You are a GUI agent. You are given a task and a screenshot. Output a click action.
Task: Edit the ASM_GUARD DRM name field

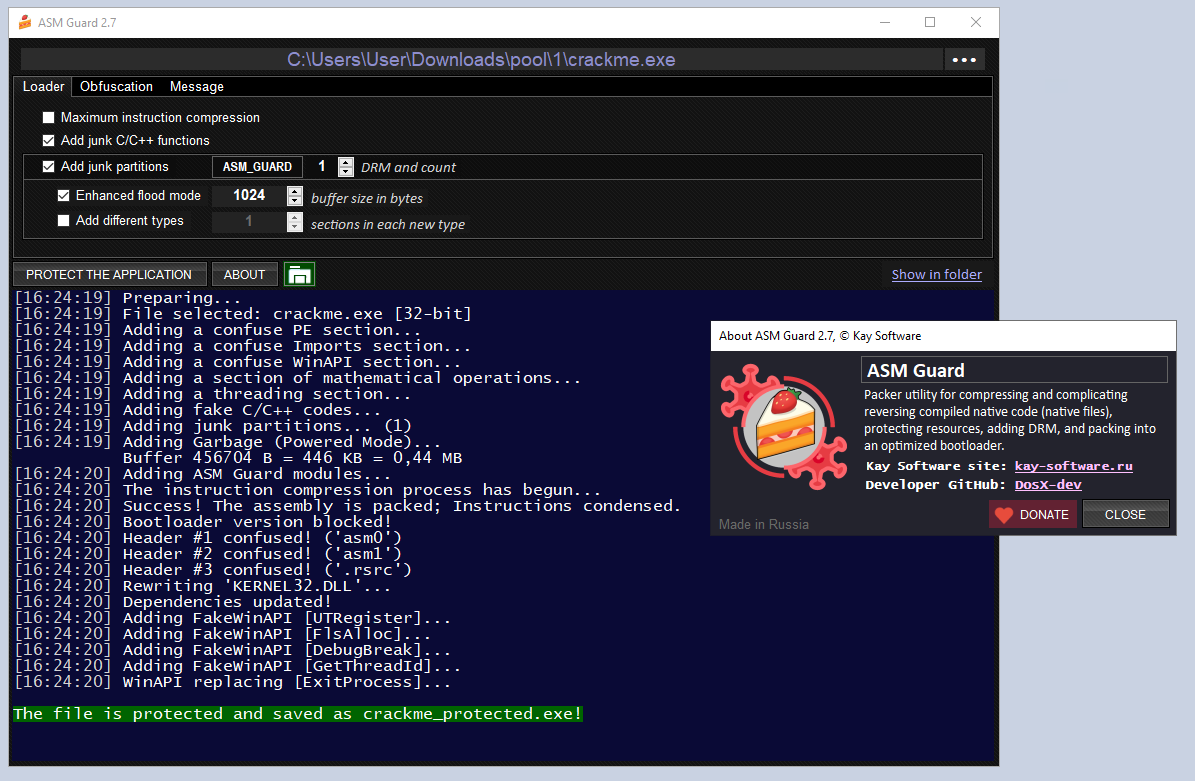(x=257, y=167)
